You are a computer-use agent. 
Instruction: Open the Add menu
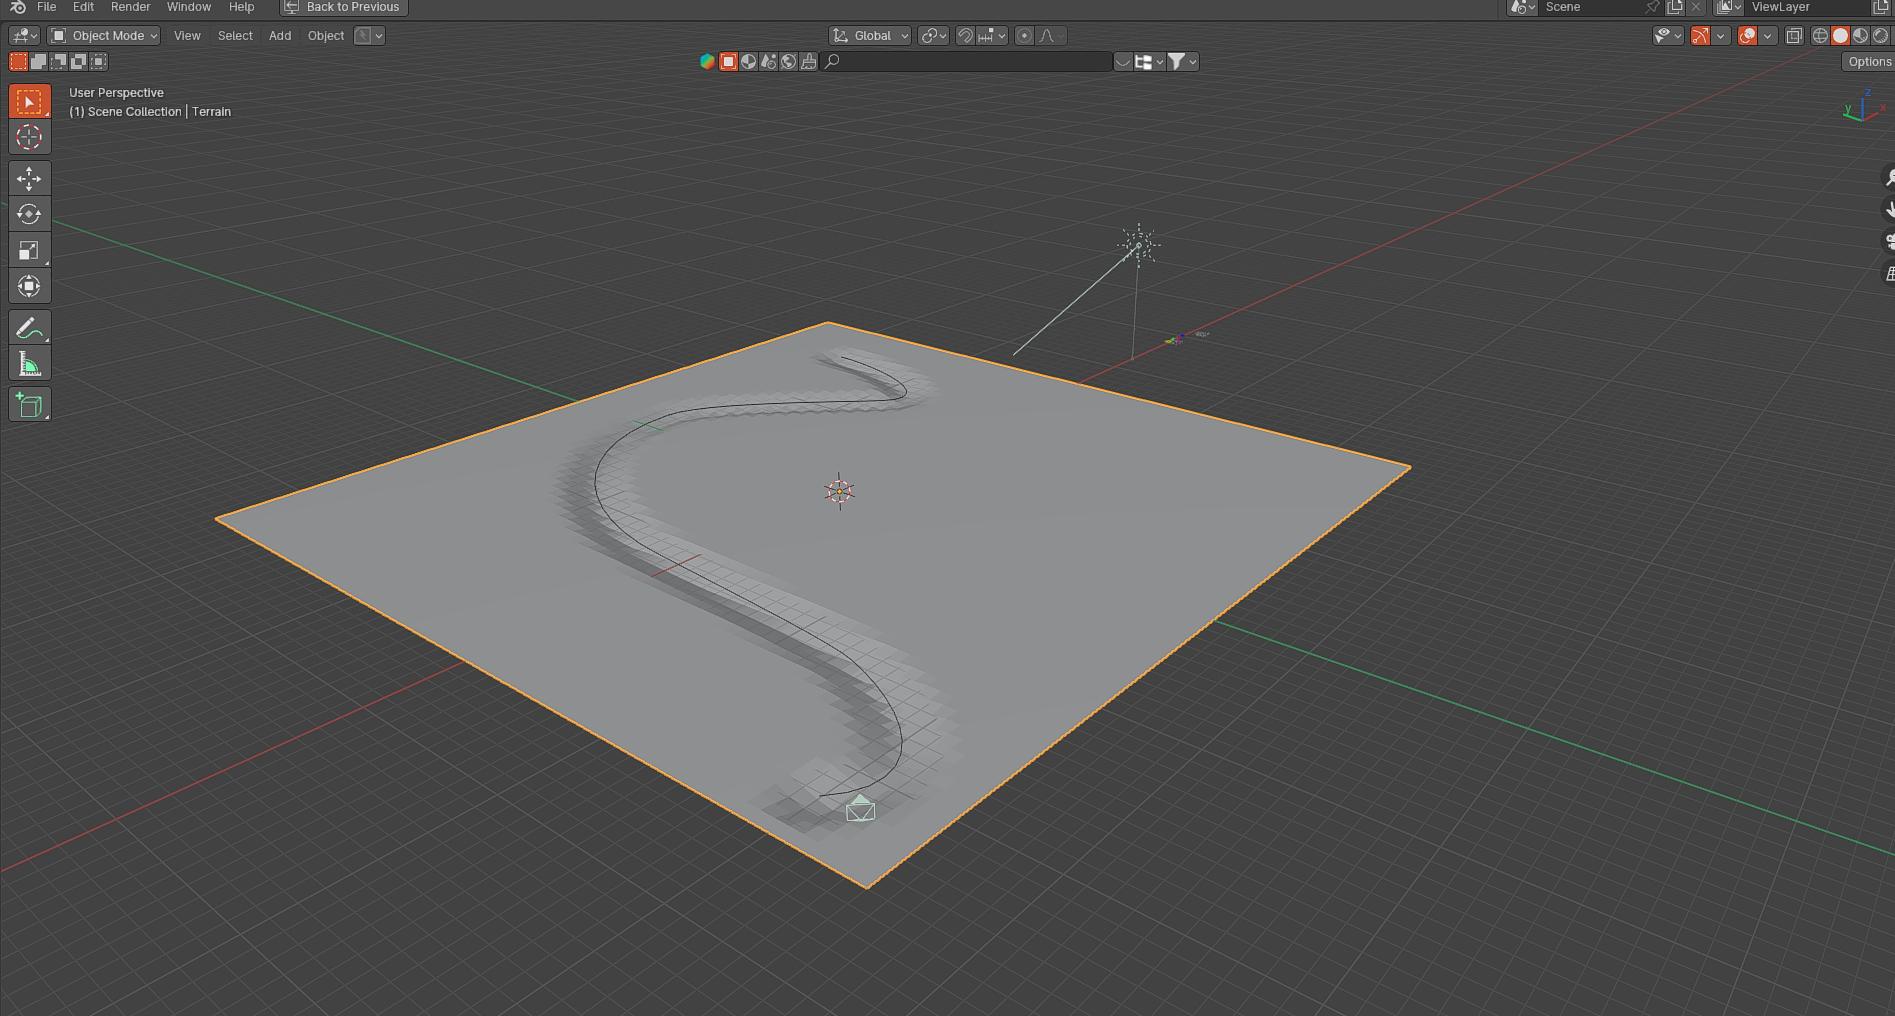280,35
